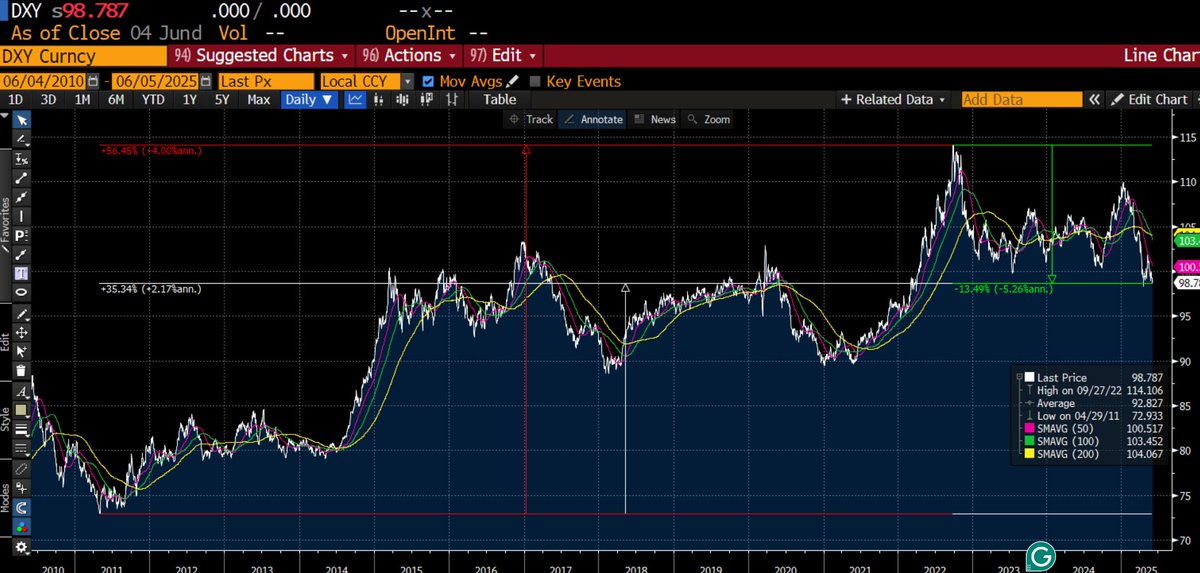Viewport: 1200px width, 573px height.
Task: Expand the Related Data dropdown
Action: (x=892, y=99)
